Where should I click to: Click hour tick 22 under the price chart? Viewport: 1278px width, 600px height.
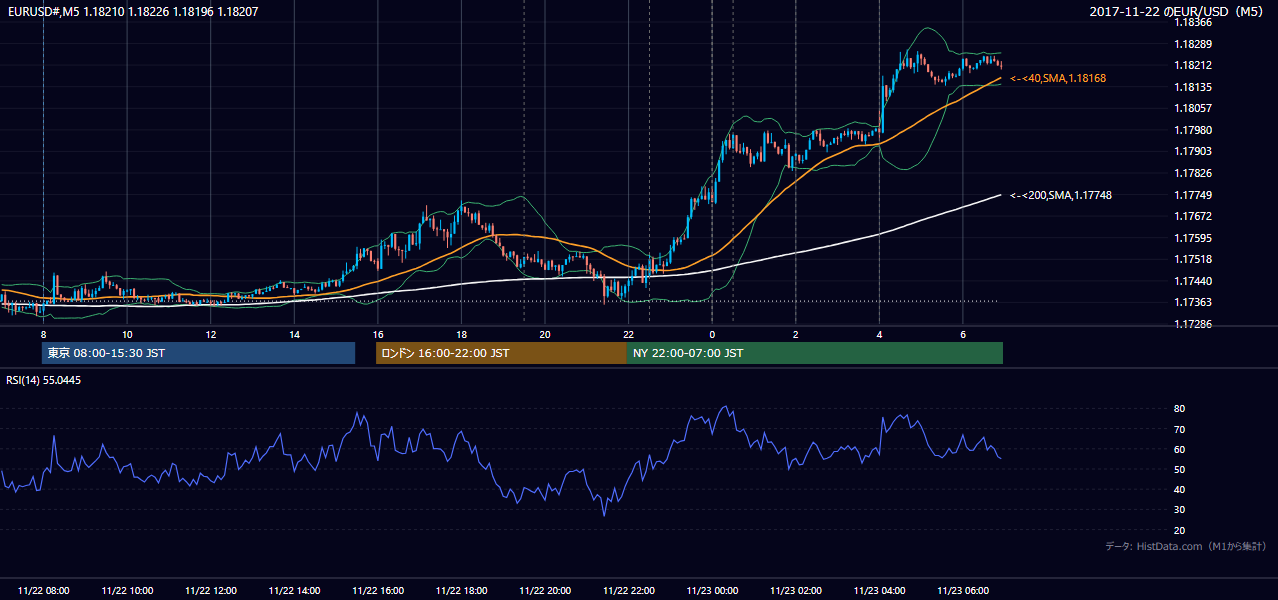click(x=629, y=333)
